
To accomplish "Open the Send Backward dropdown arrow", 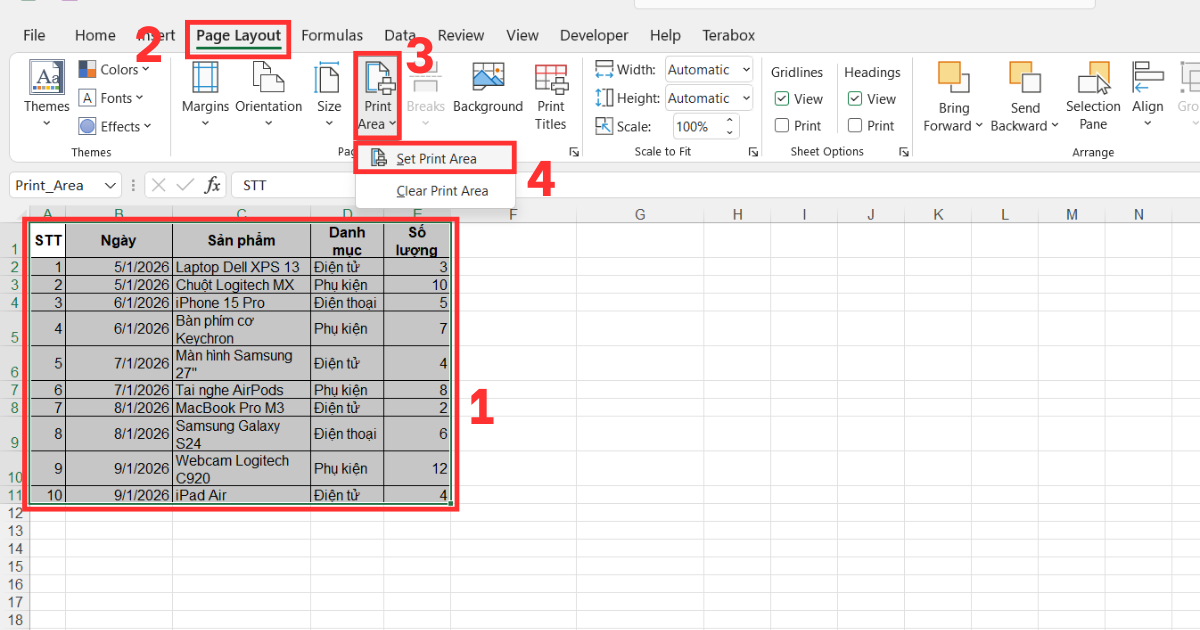I will (x=1053, y=126).
